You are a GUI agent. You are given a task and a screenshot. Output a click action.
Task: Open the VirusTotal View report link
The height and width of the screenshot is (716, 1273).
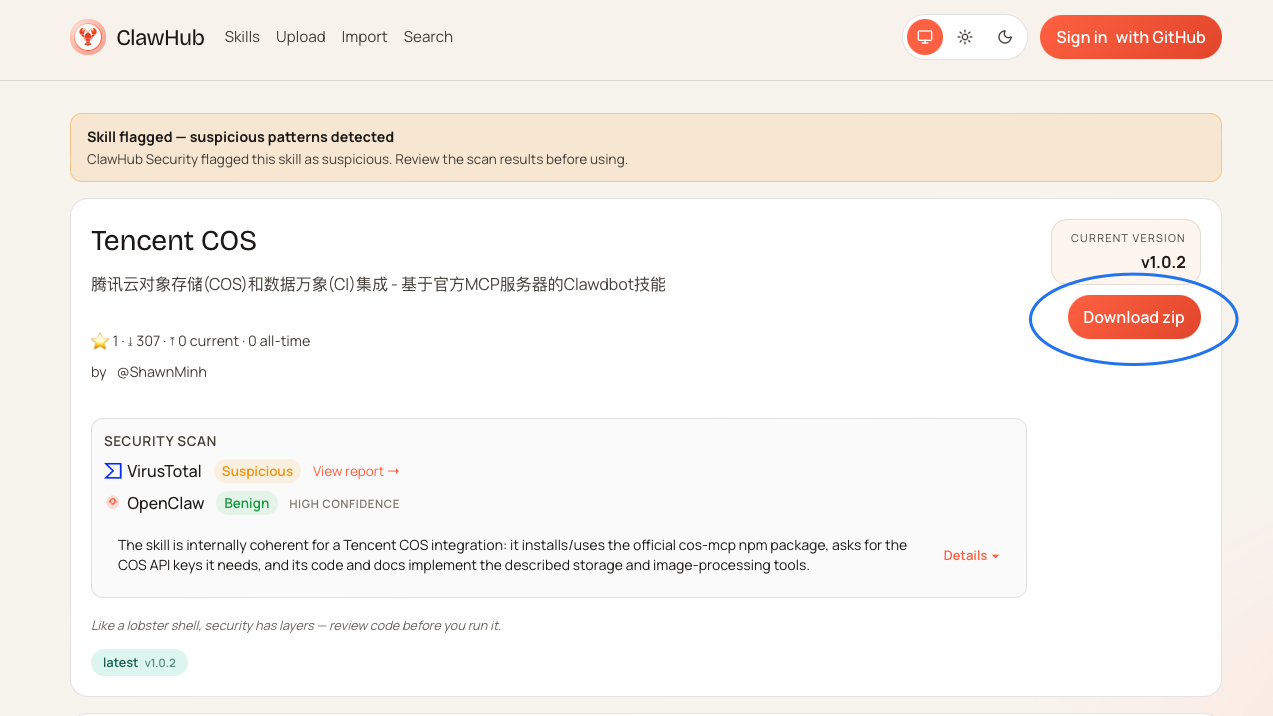[x=356, y=472]
